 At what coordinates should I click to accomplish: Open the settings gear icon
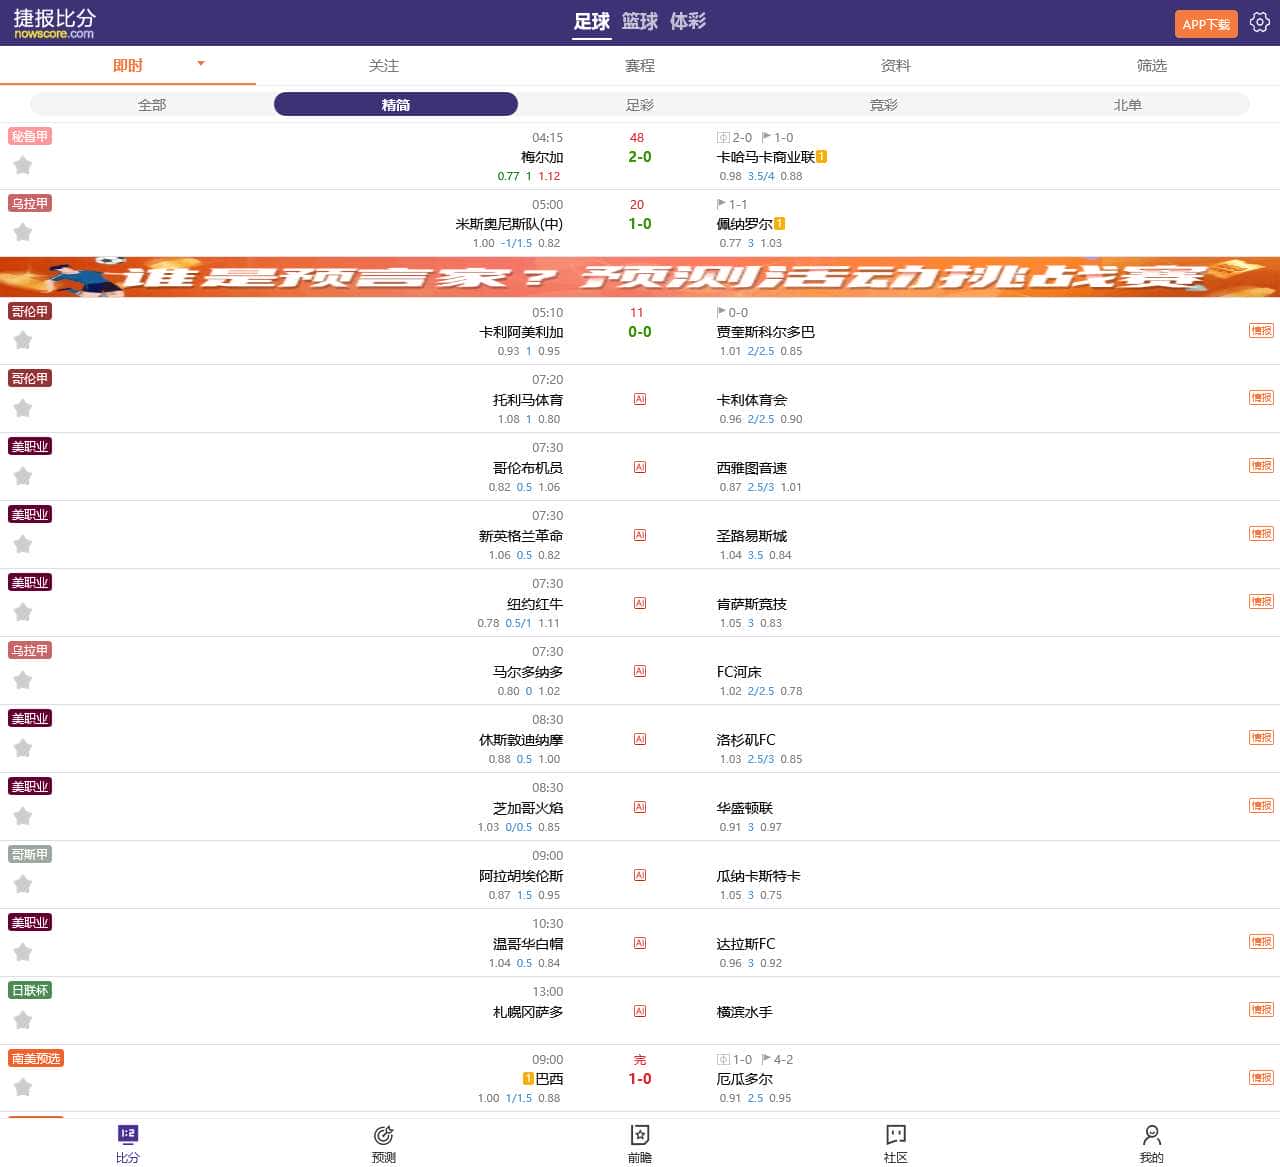pos(1260,22)
